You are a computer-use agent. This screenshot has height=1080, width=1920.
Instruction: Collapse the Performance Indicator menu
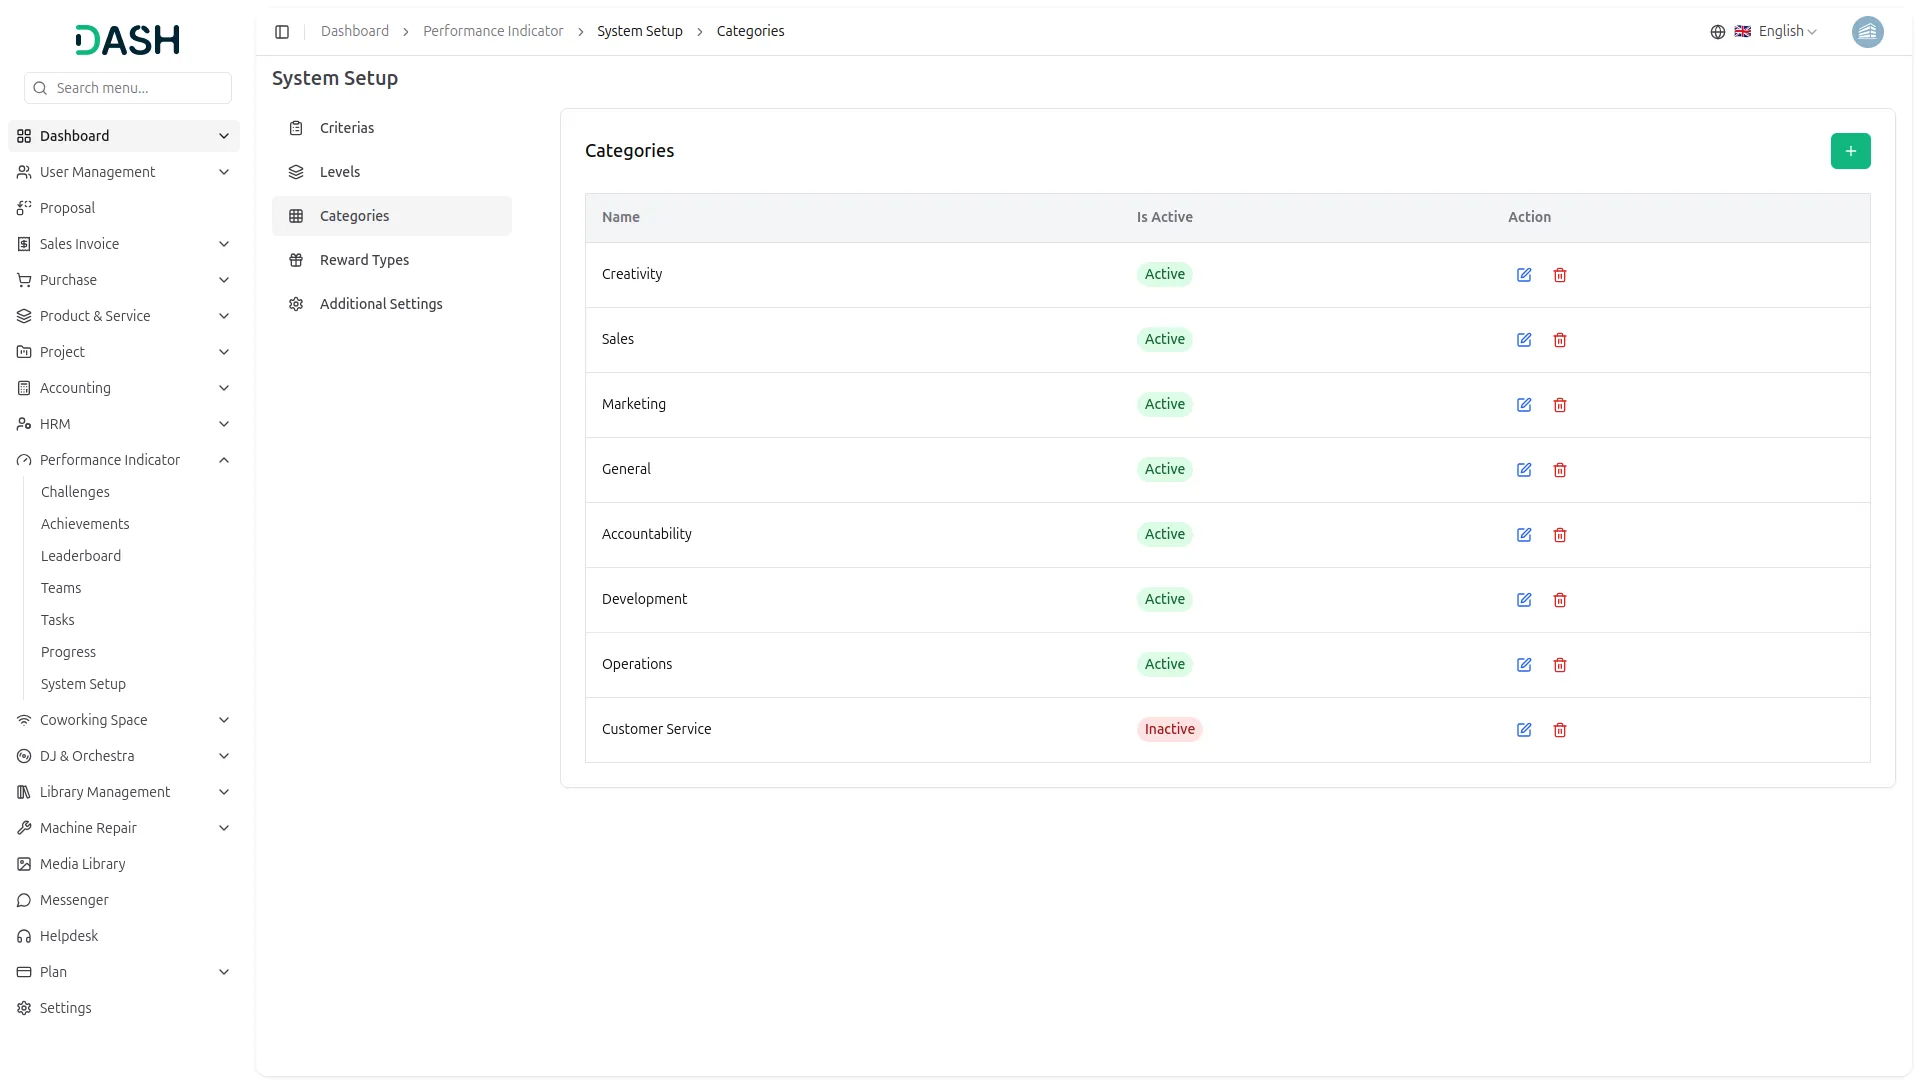click(223, 460)
